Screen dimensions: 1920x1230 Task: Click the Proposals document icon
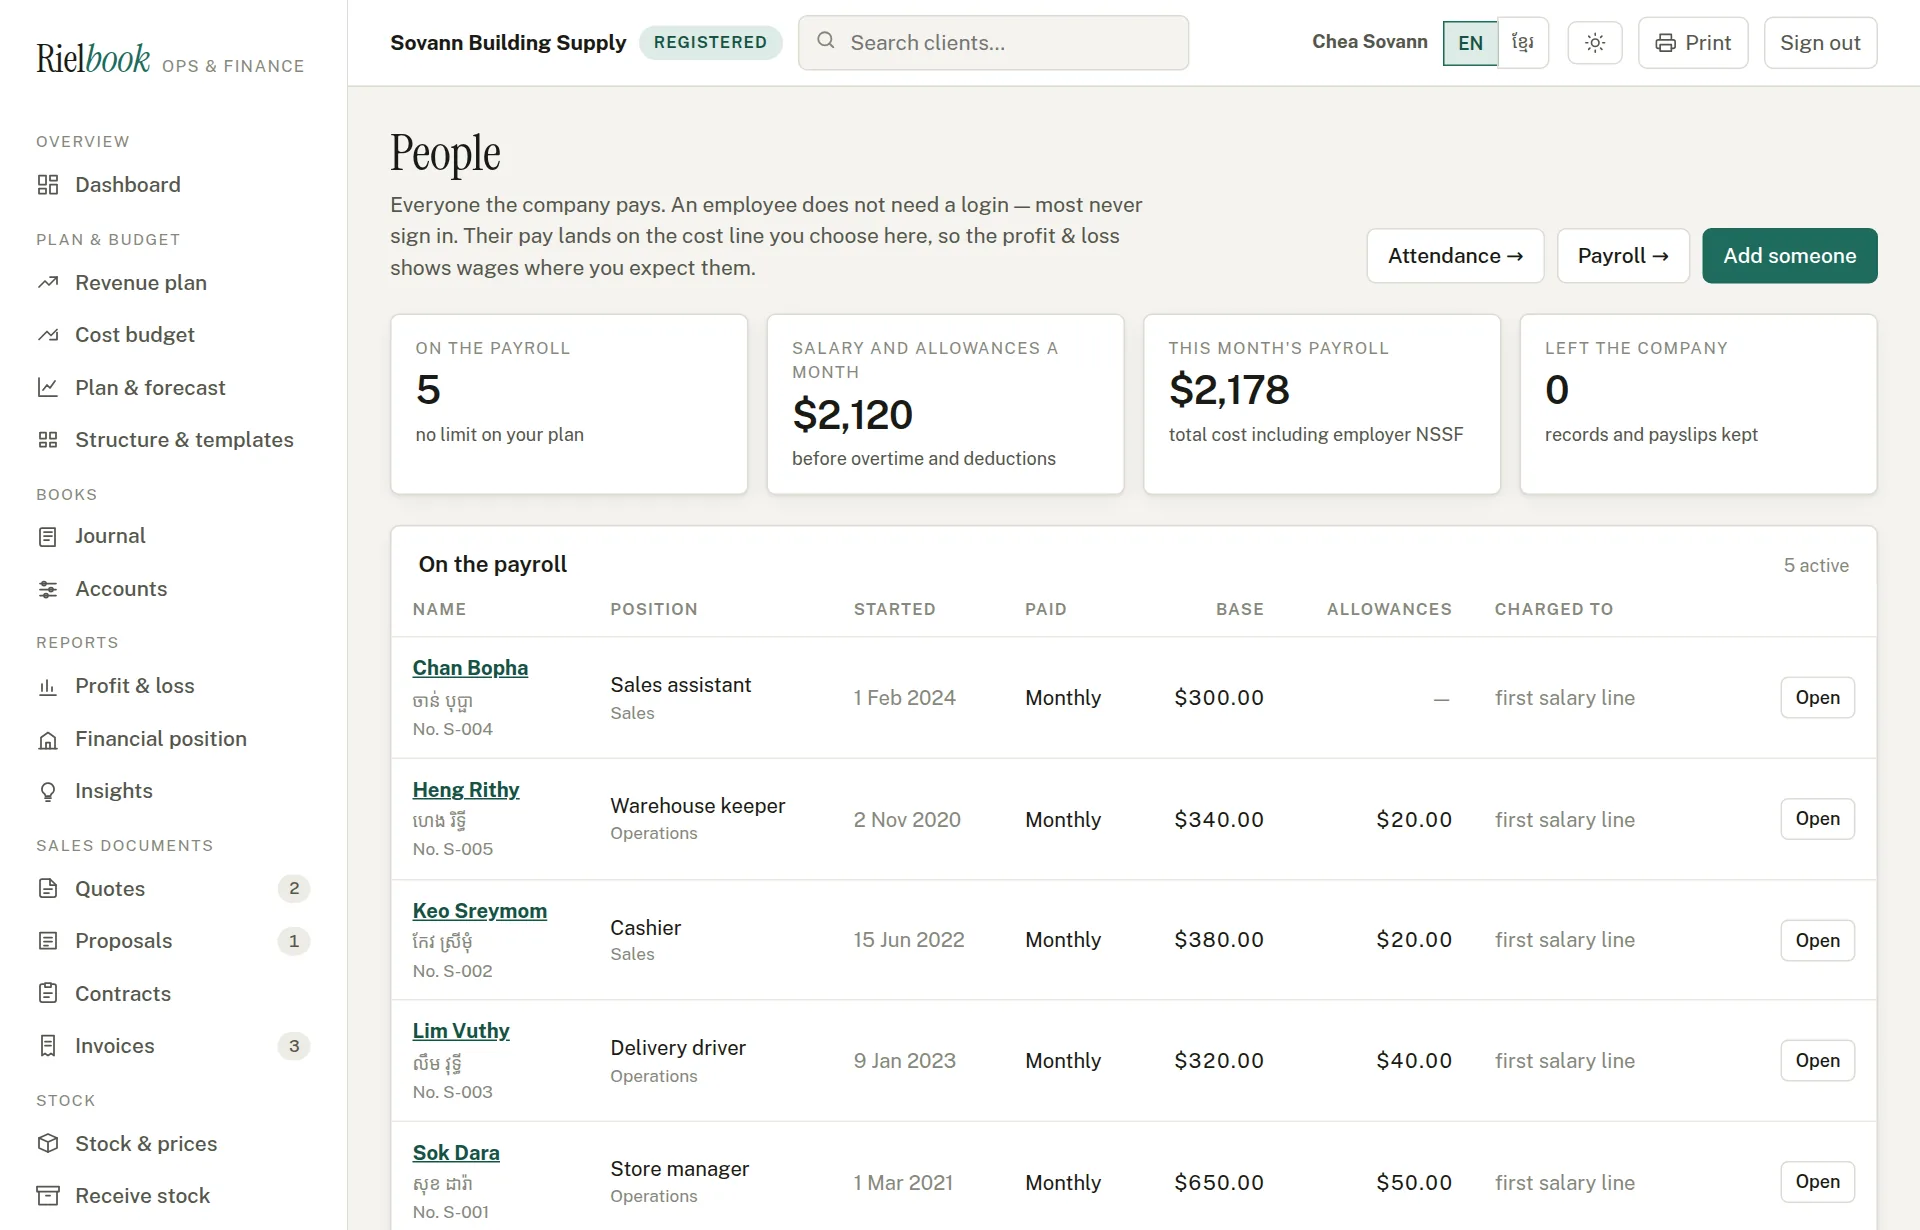point(48,941)
